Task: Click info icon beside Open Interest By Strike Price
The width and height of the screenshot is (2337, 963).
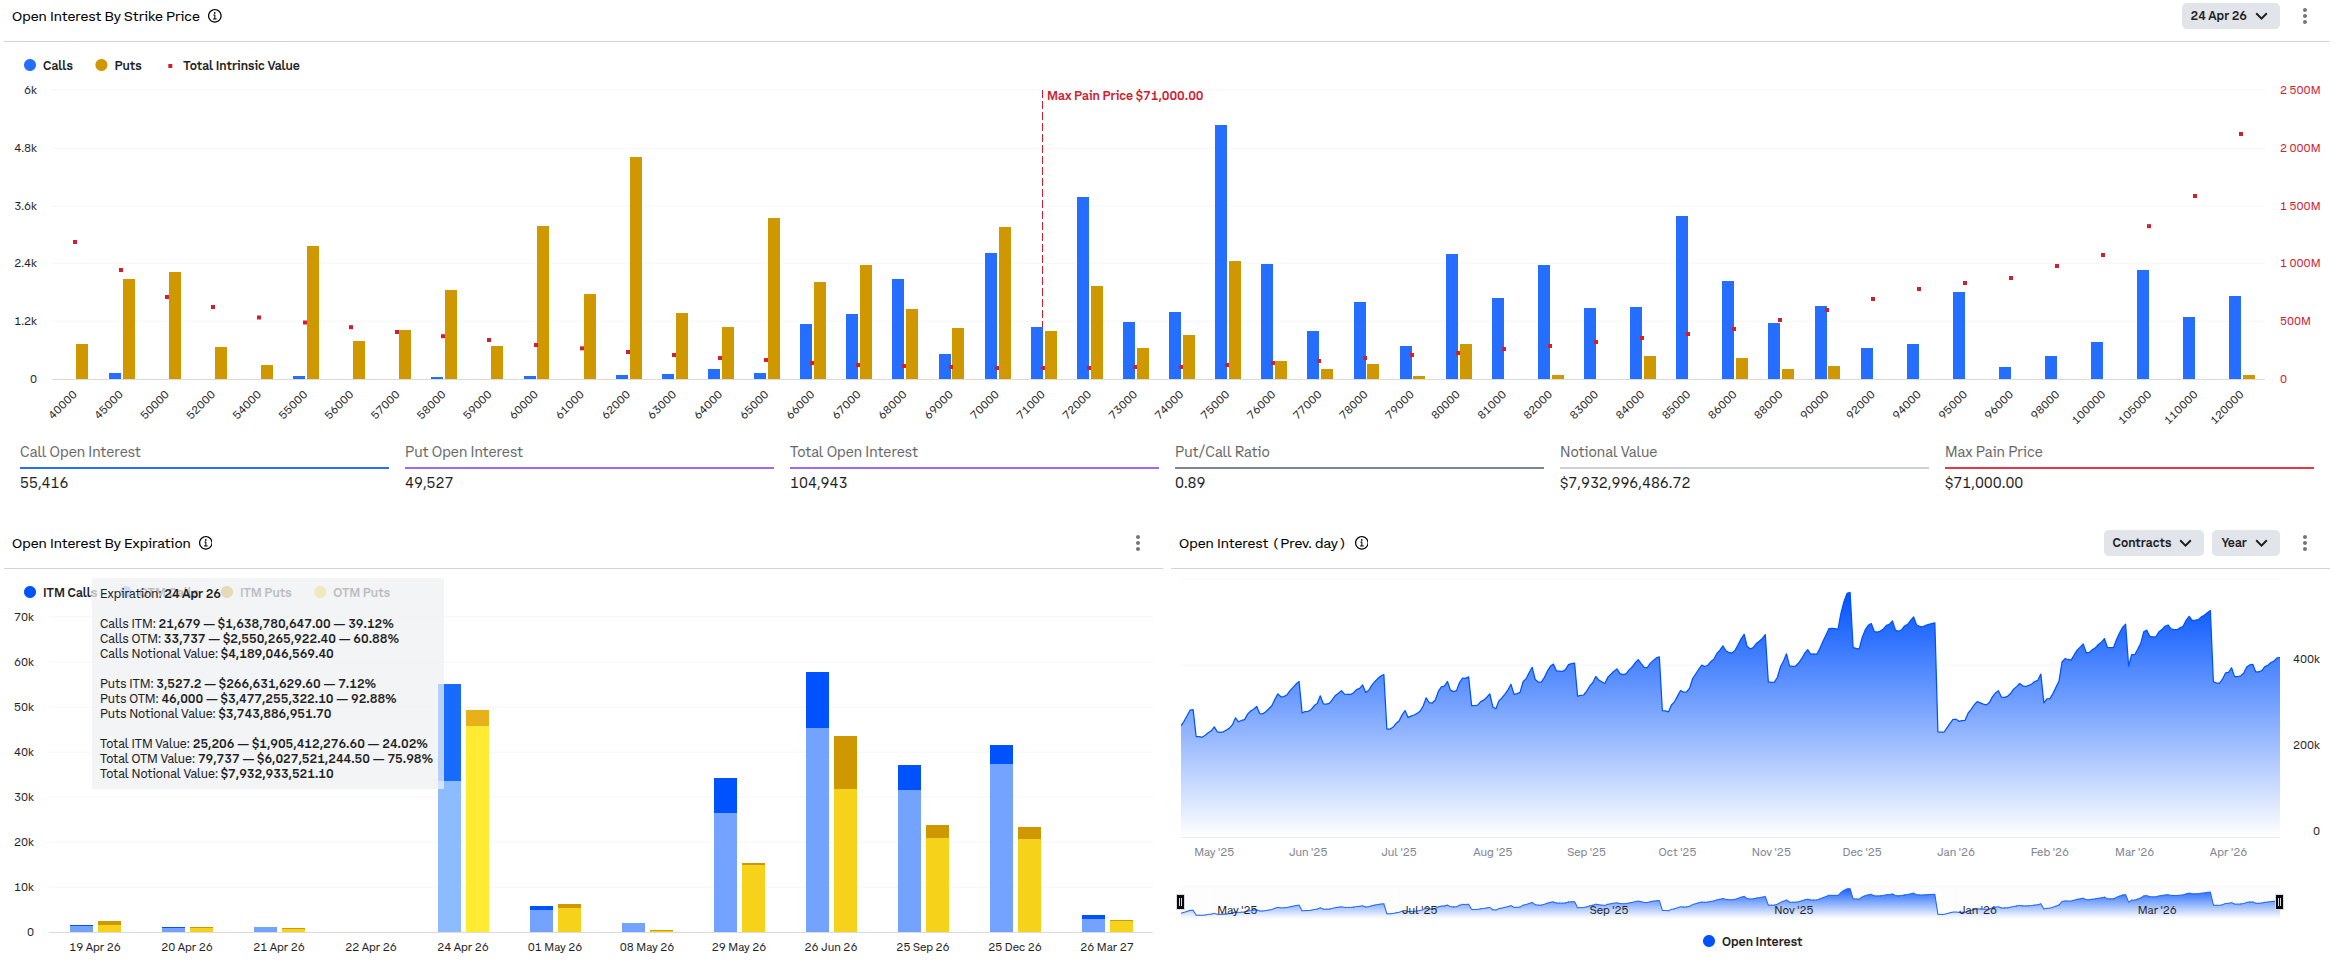Action: (x=215, y=16)
